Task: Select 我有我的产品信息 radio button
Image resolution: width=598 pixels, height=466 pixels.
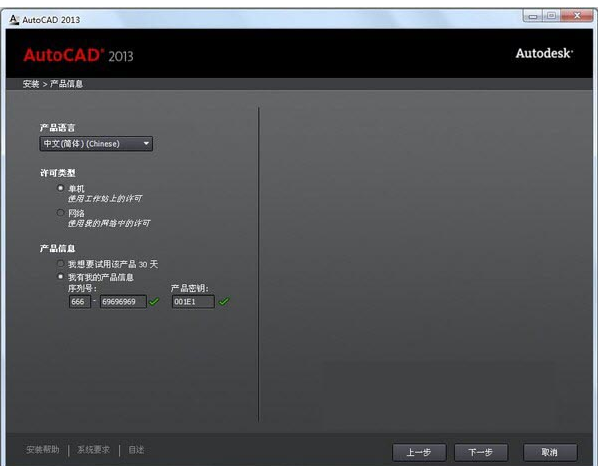Action: [60, 276]
